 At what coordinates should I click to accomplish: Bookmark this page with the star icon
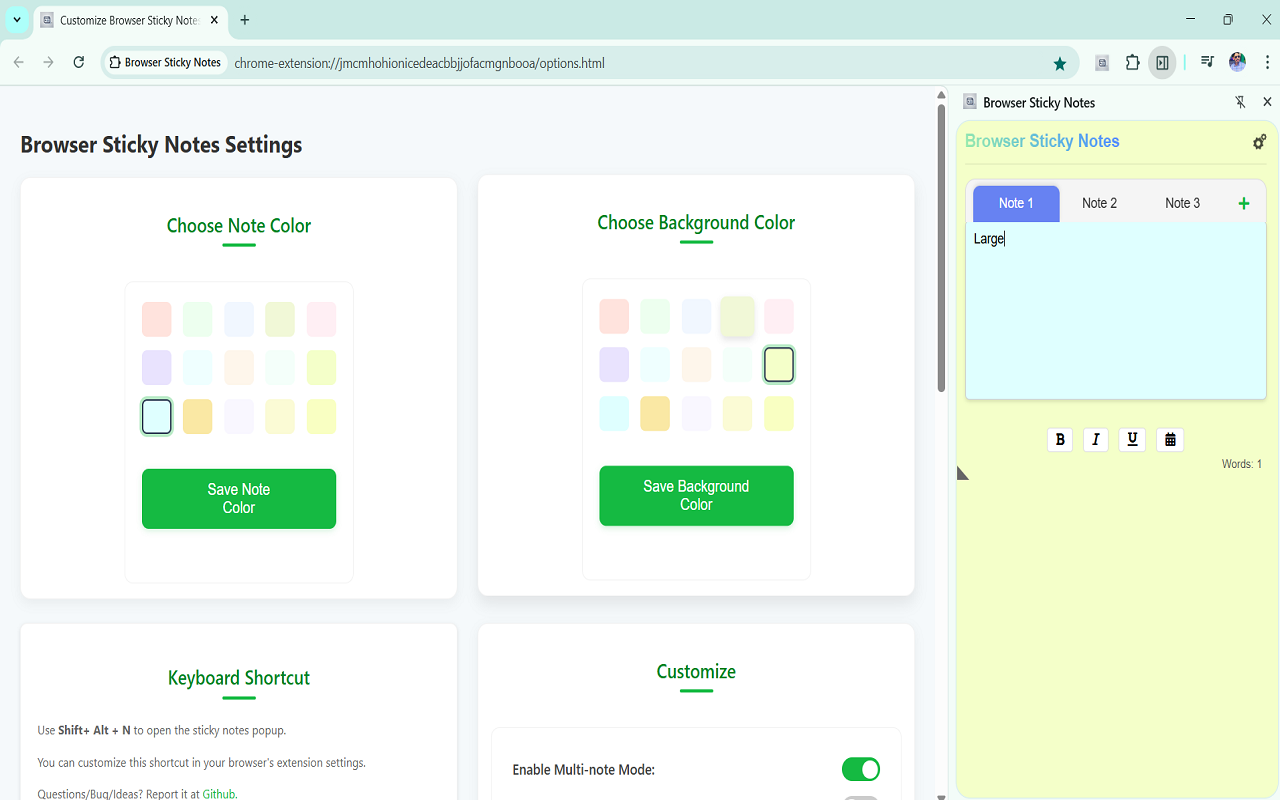1060,63
